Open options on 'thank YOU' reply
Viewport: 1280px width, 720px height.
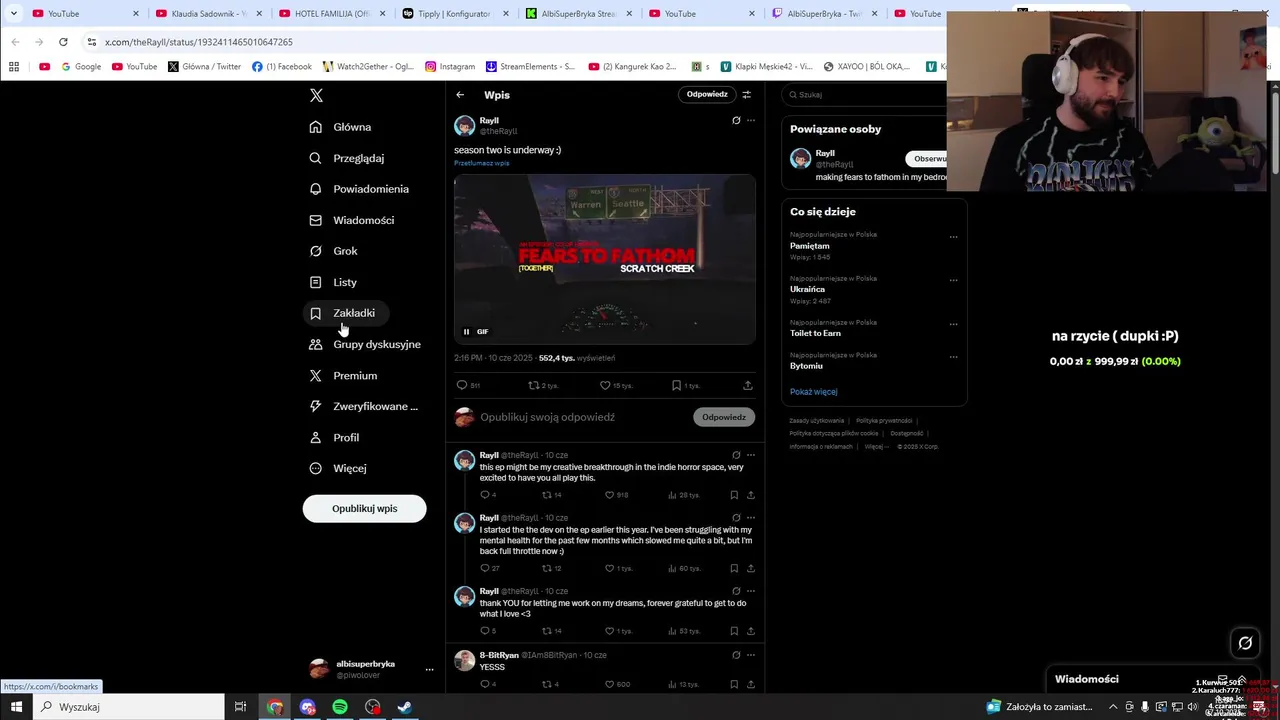751,591
